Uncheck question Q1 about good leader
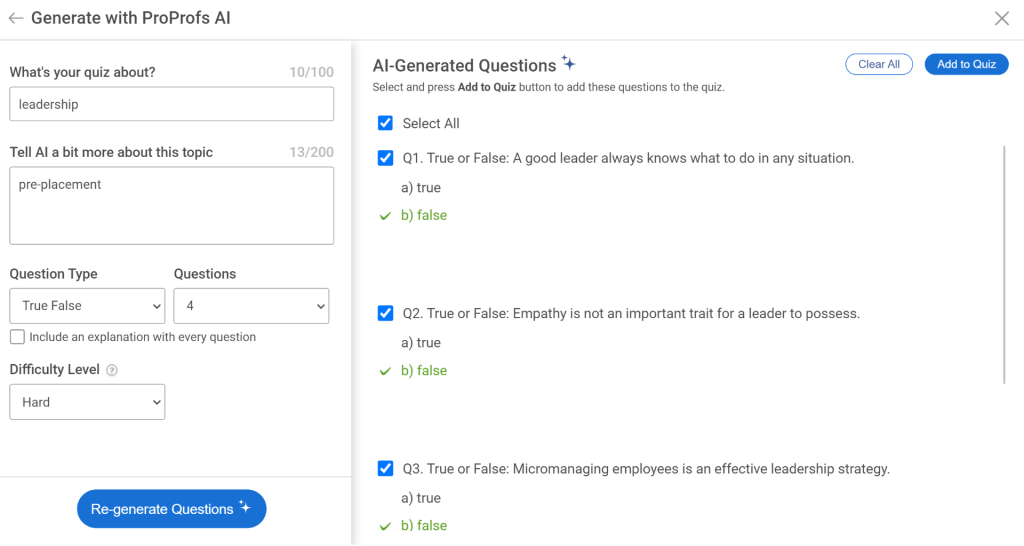Screen dimensions: 1024x546 pyautogui.click(x=385, y=158)
